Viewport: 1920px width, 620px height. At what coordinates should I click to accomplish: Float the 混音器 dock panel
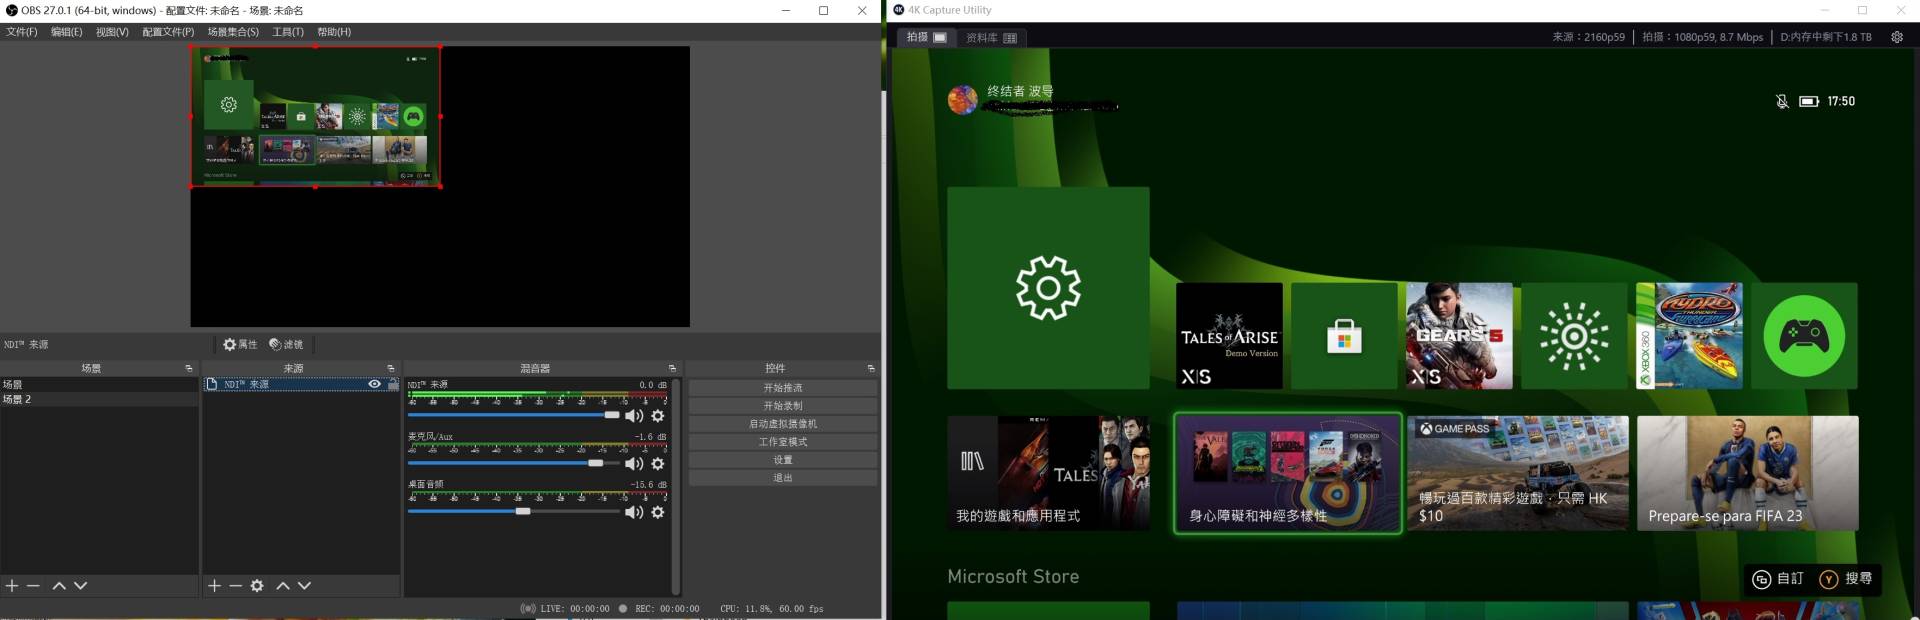[672, 368]
